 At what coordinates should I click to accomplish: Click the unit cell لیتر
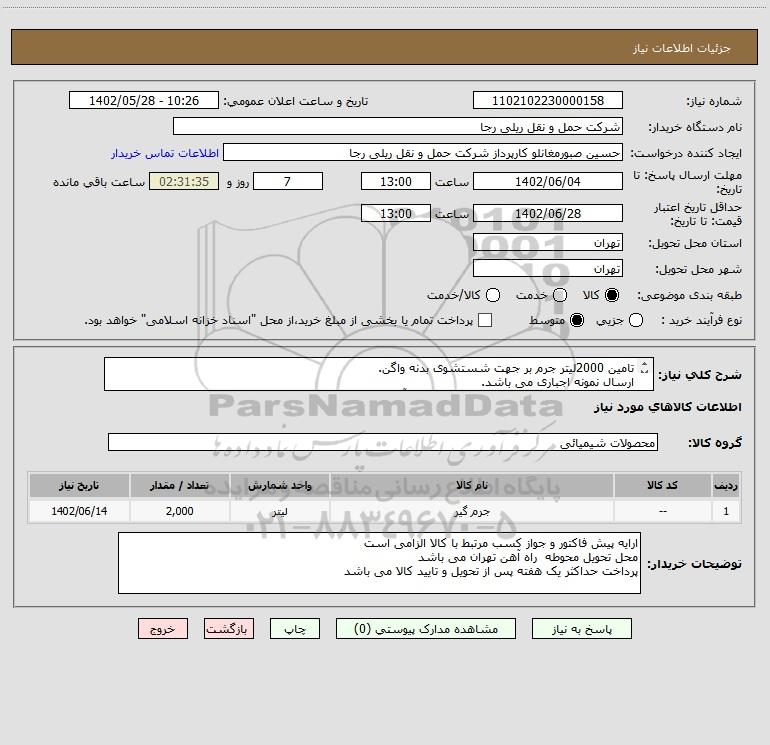coord(279,511)
